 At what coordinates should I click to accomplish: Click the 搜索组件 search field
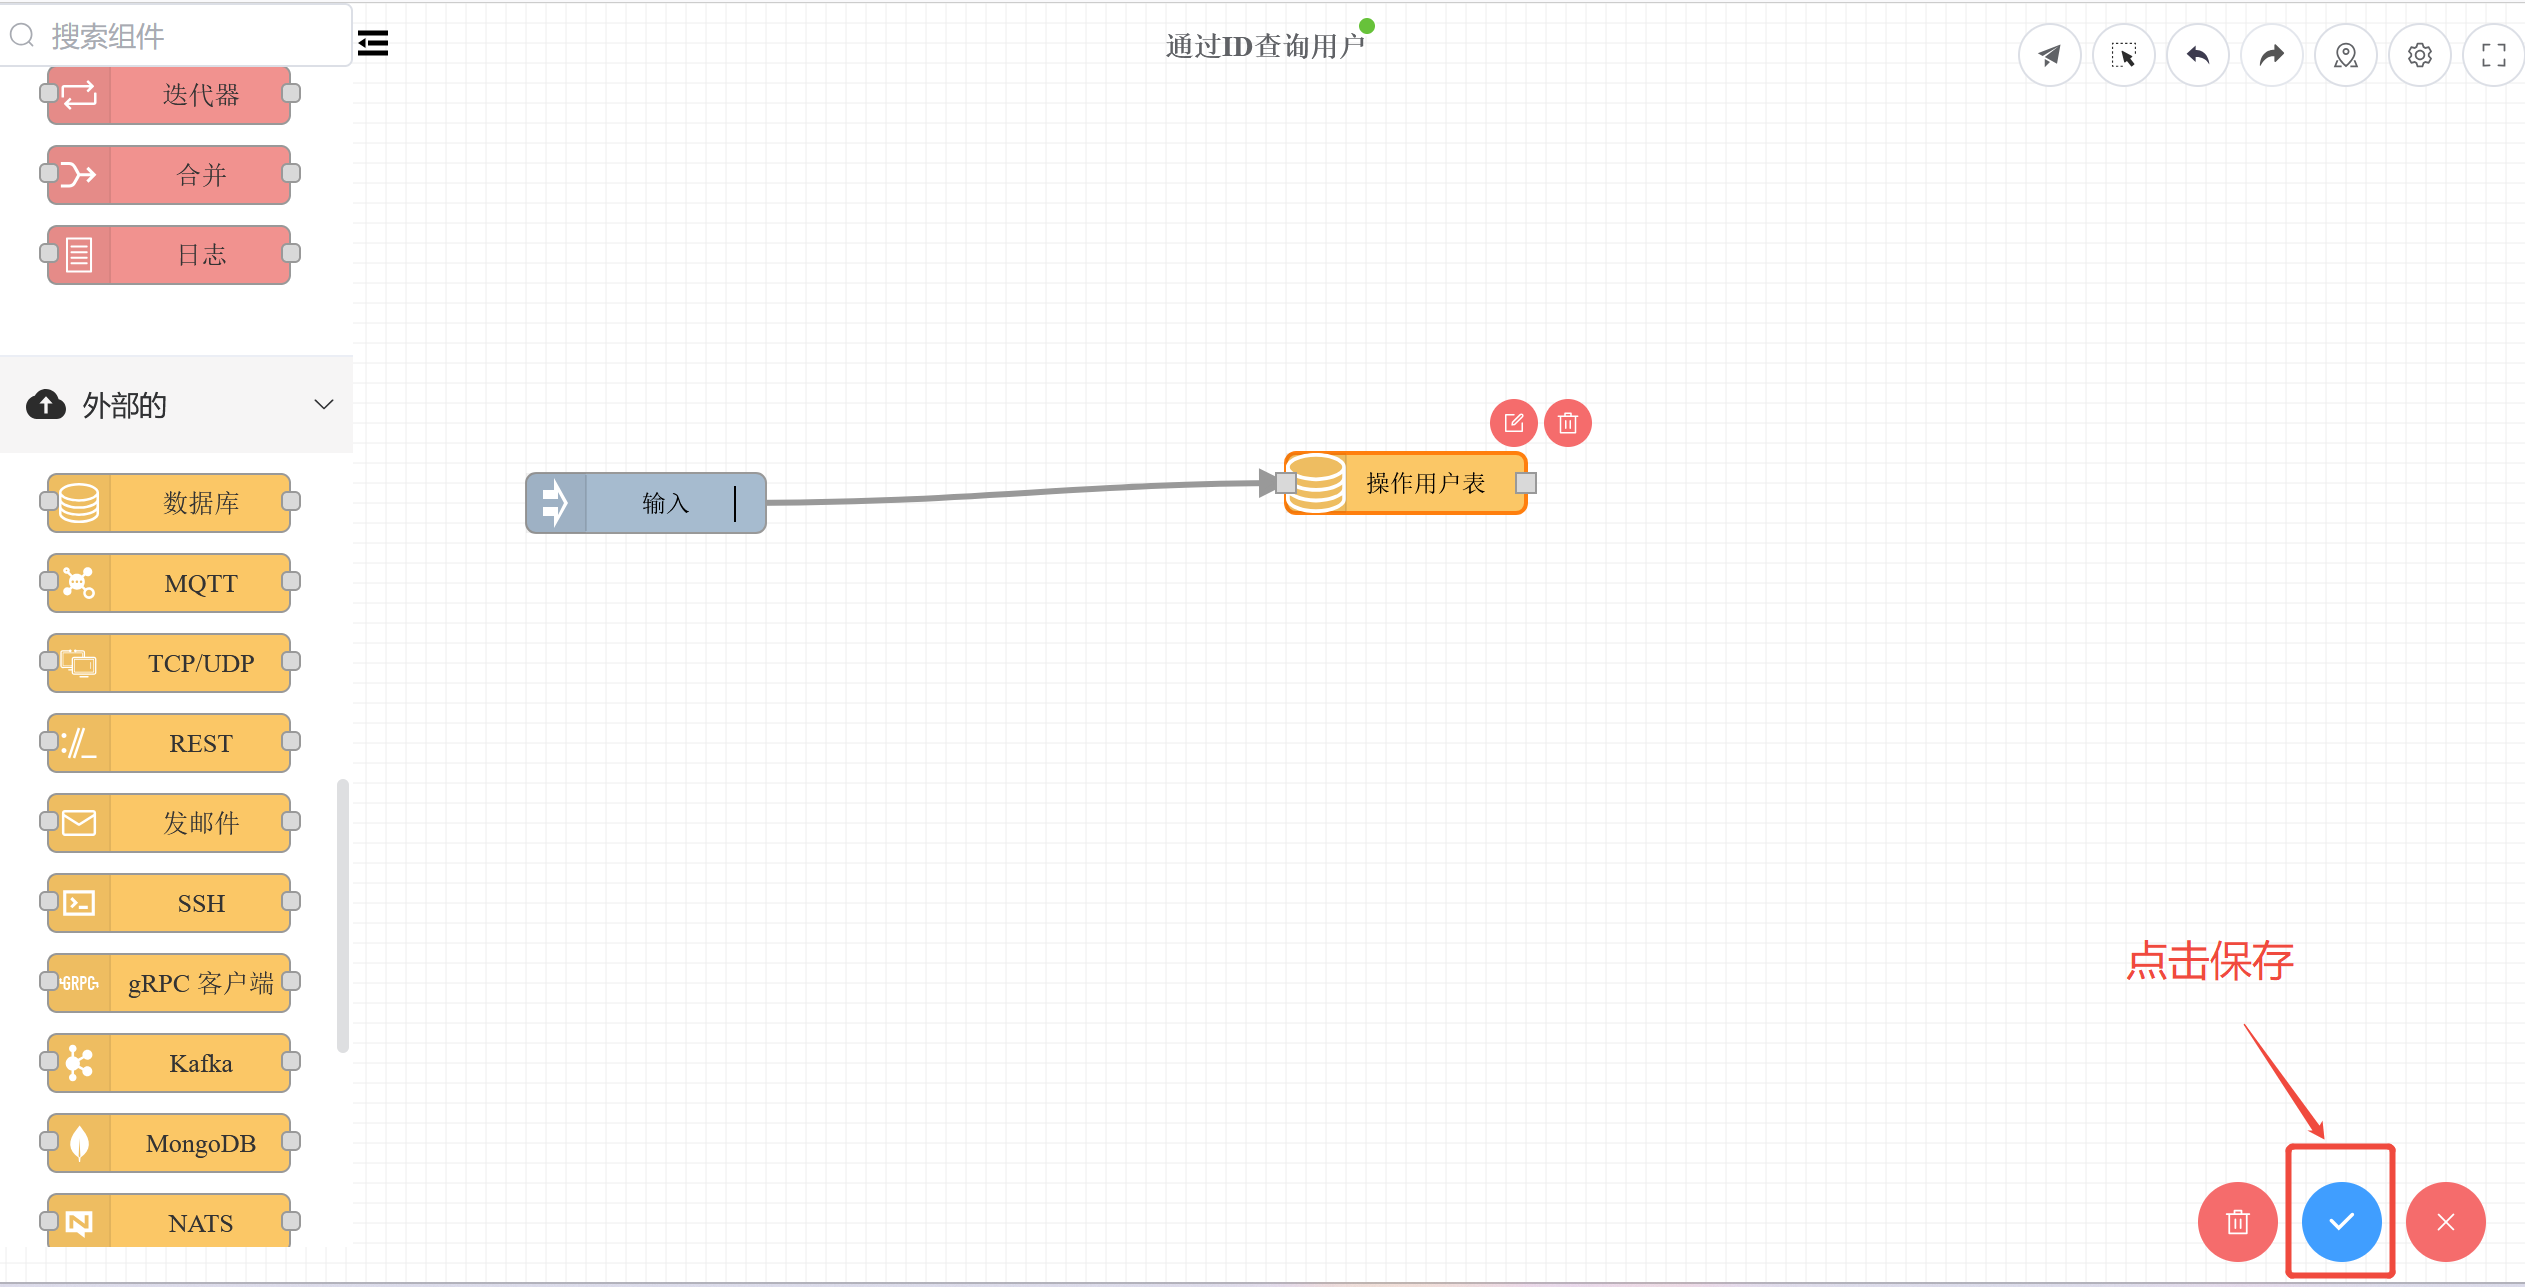(180, 37)
